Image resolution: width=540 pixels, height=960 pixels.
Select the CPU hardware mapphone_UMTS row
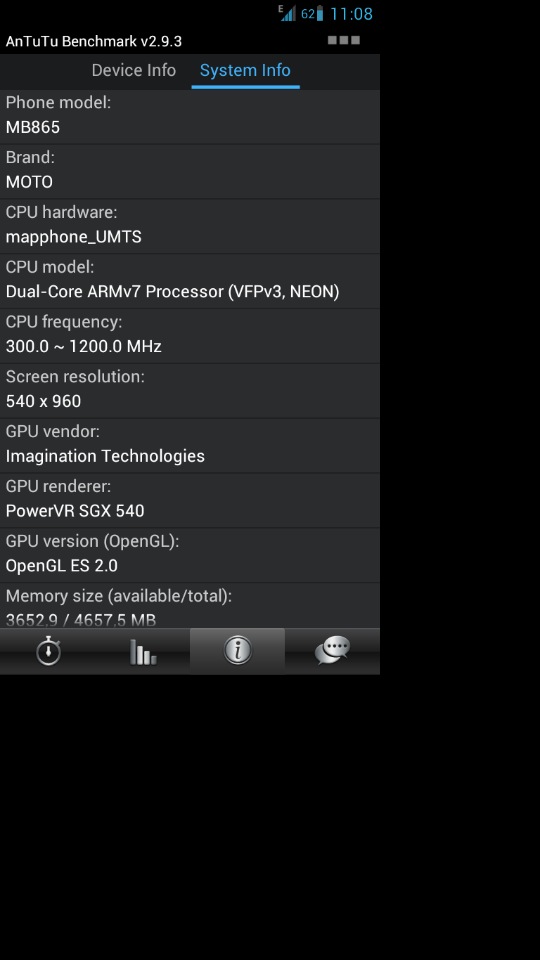click(190, 227)
